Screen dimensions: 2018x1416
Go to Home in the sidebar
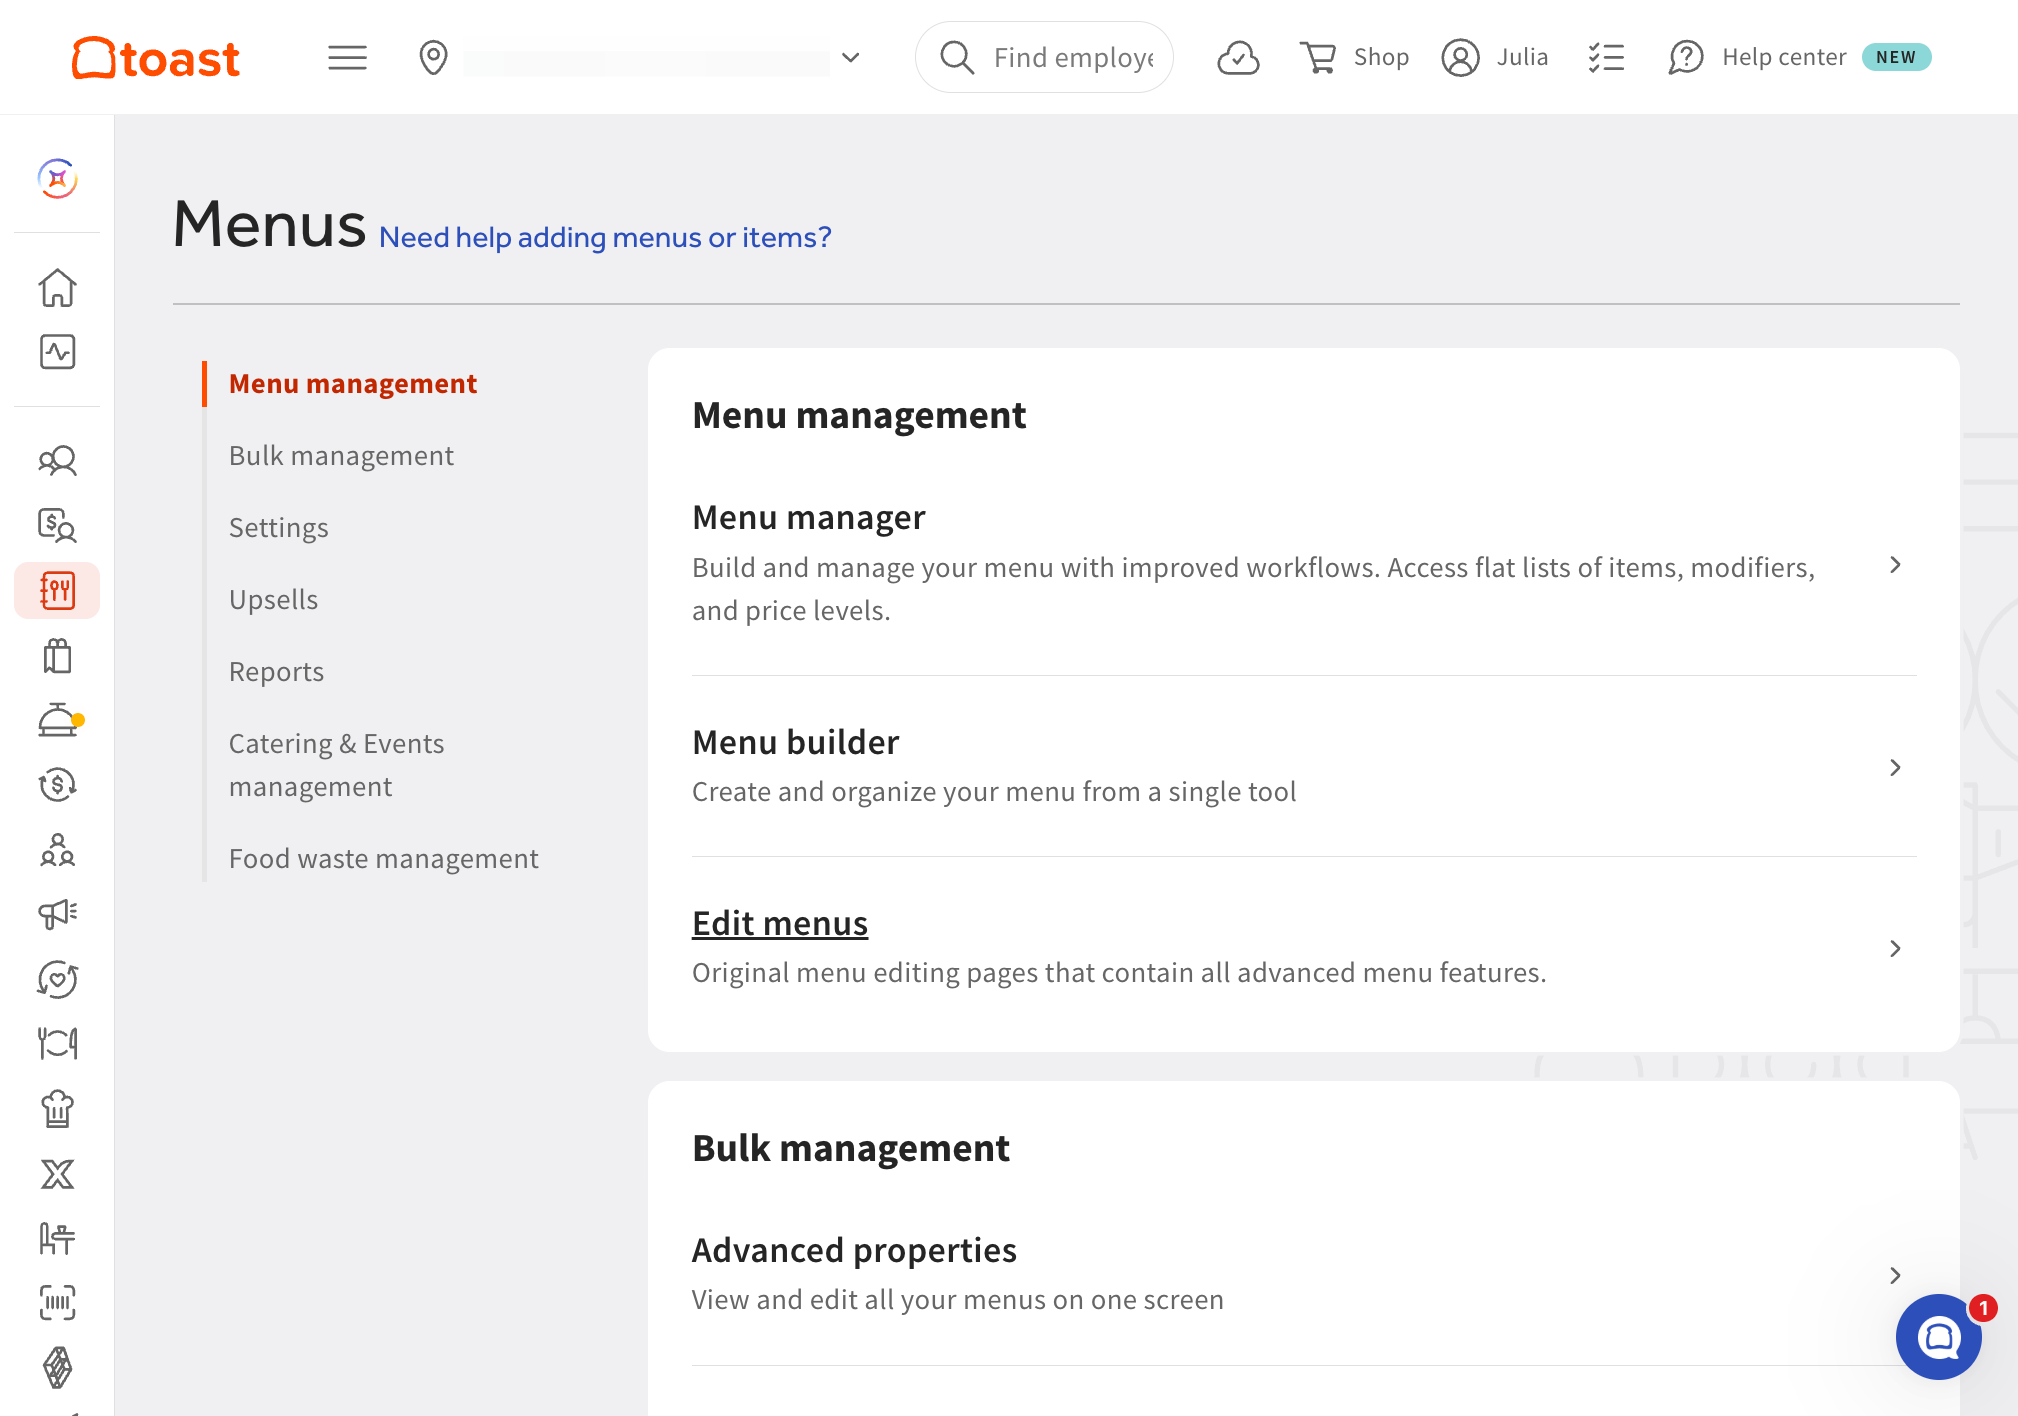tap(58, 288)
